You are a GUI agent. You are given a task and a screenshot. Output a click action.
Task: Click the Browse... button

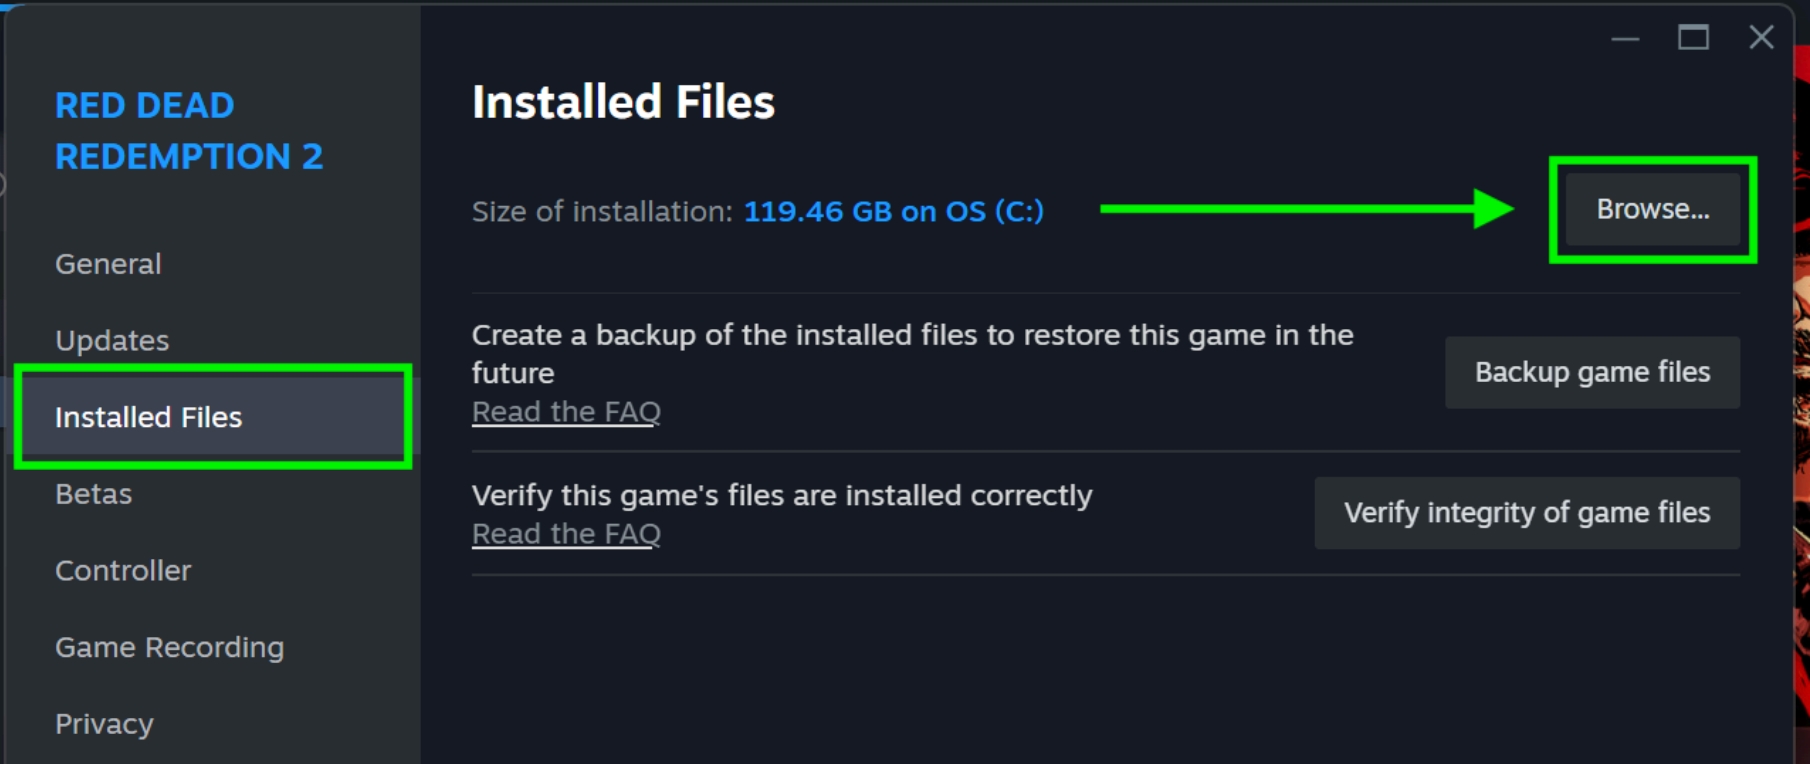tap(1653, 210)
